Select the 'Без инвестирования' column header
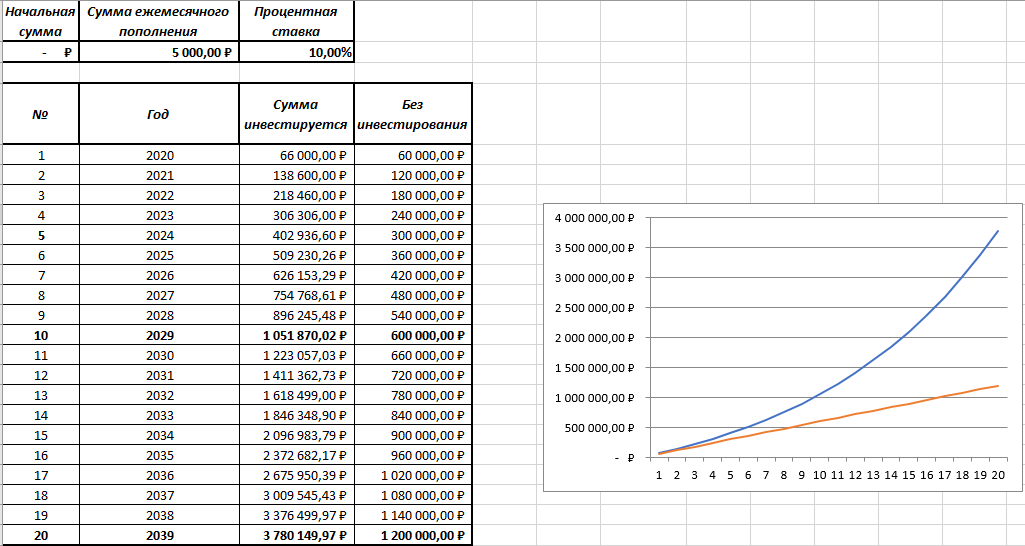 [x=412, y=114]
